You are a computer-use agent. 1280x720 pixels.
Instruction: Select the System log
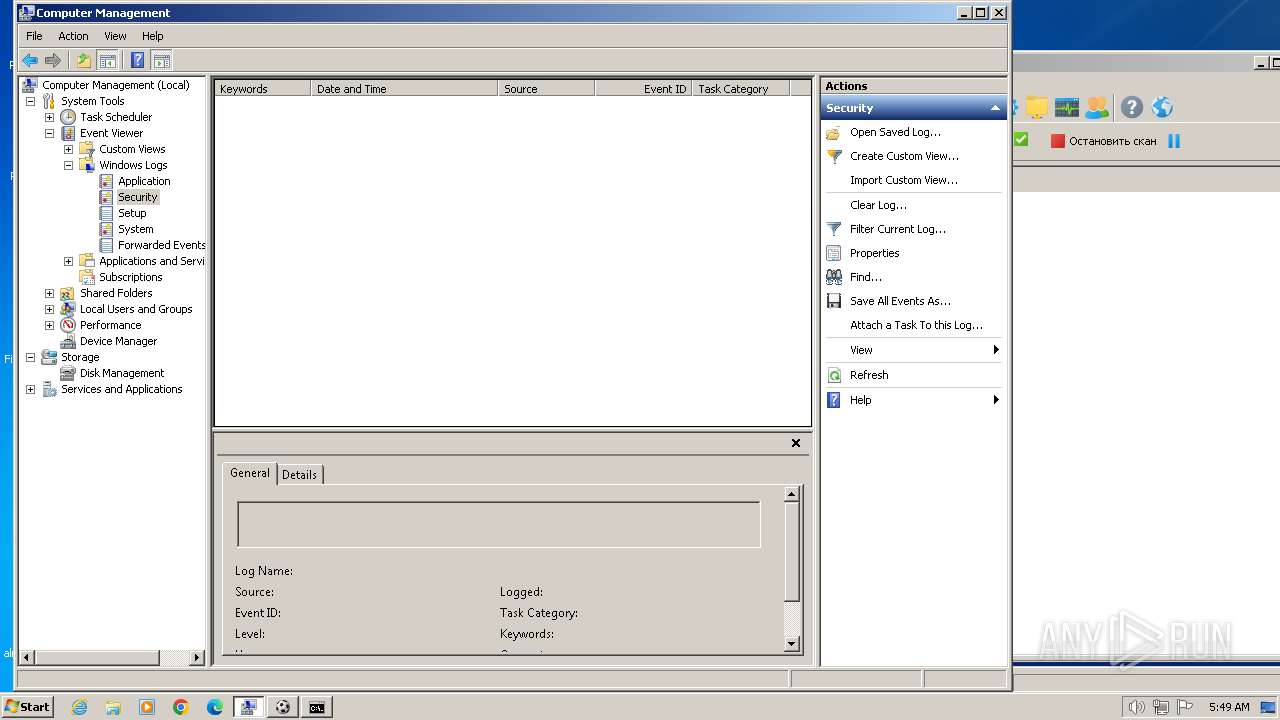135,229
